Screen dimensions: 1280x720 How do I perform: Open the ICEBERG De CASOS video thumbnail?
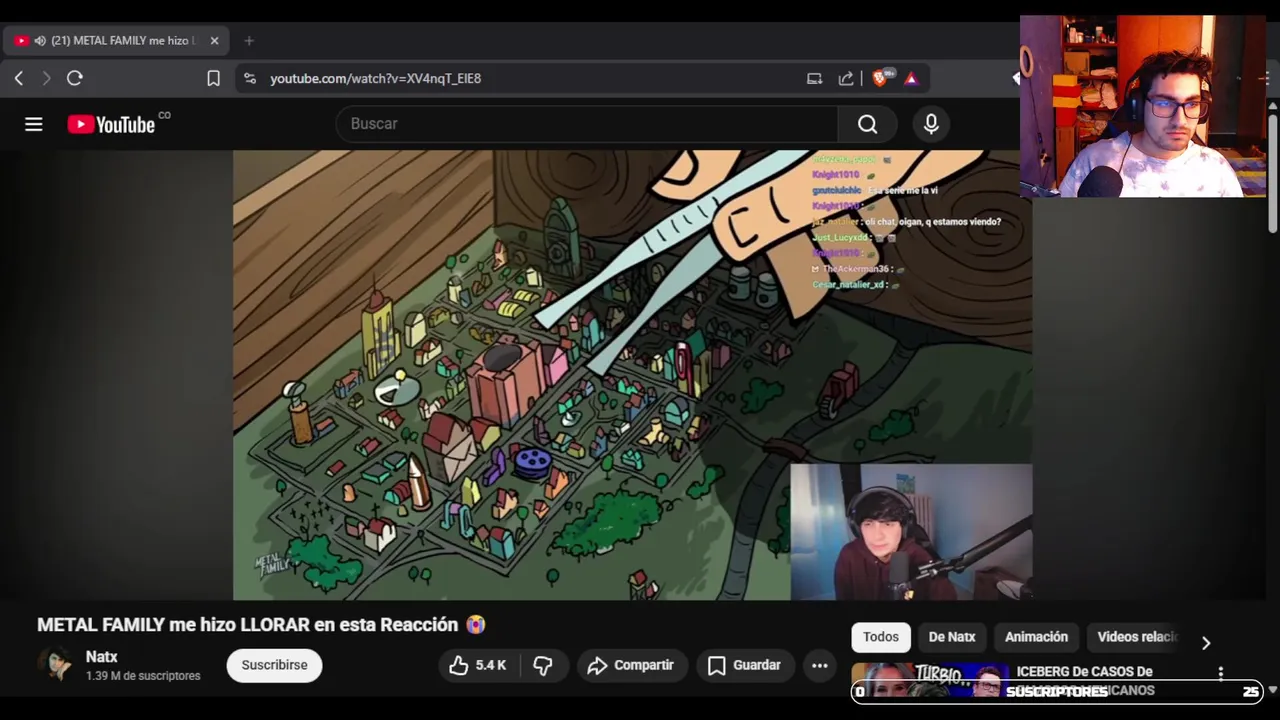930,680
